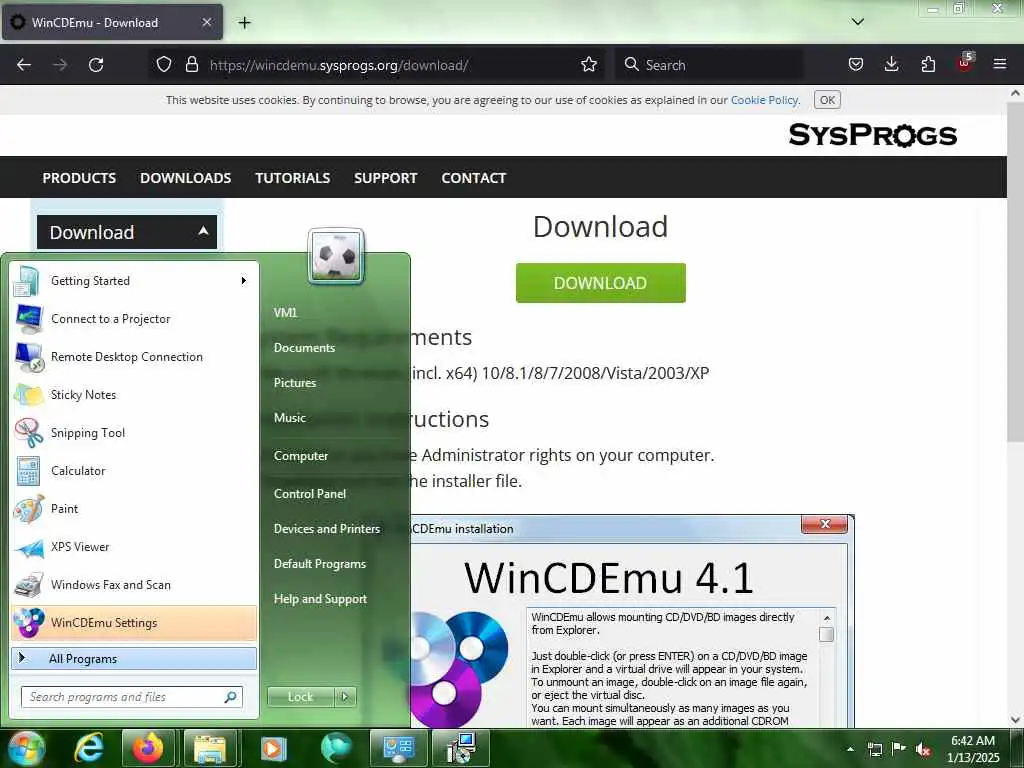Open TUTORIALS navigation menu

coord(293,178)
